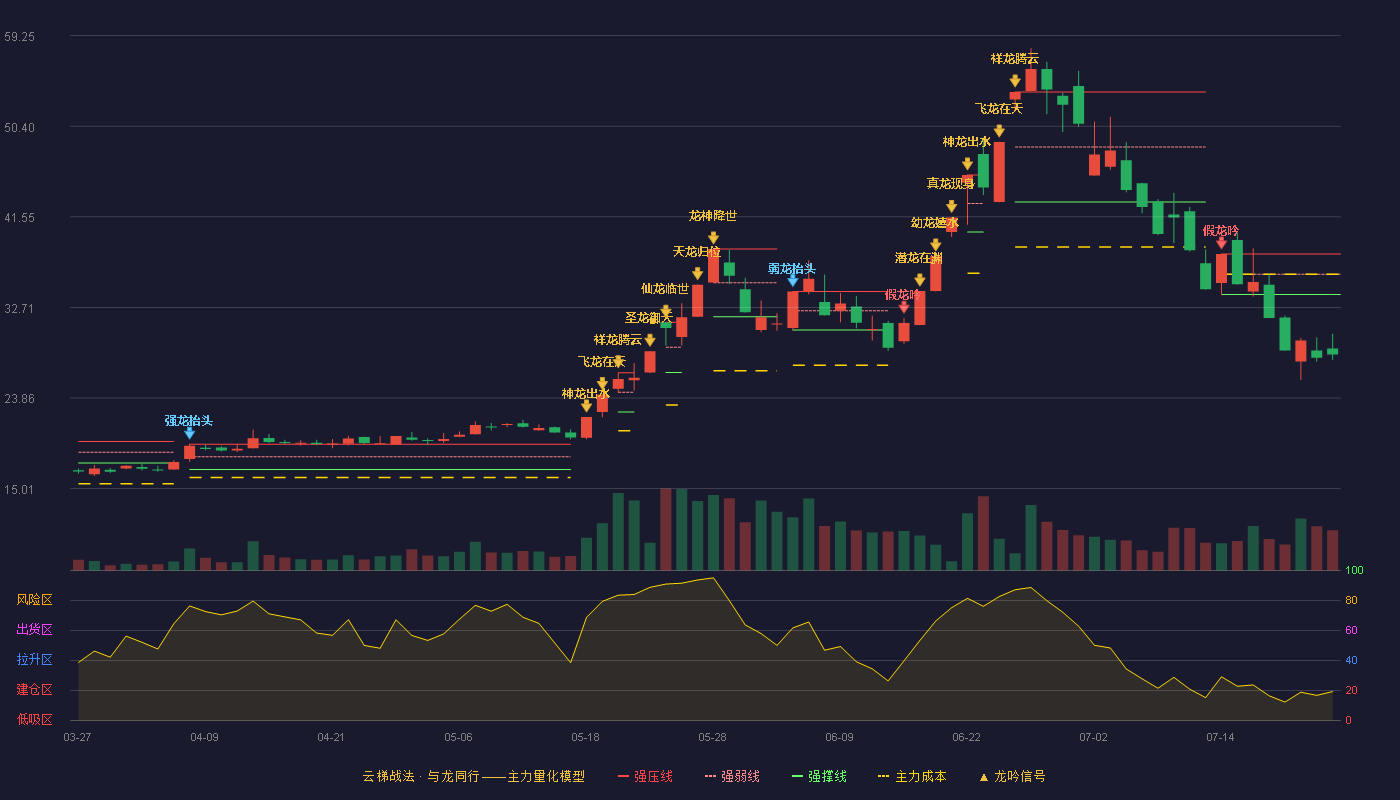Toggle the 强弱线 legend series
Screen dimensions: 1400x800
click(732, 776)
